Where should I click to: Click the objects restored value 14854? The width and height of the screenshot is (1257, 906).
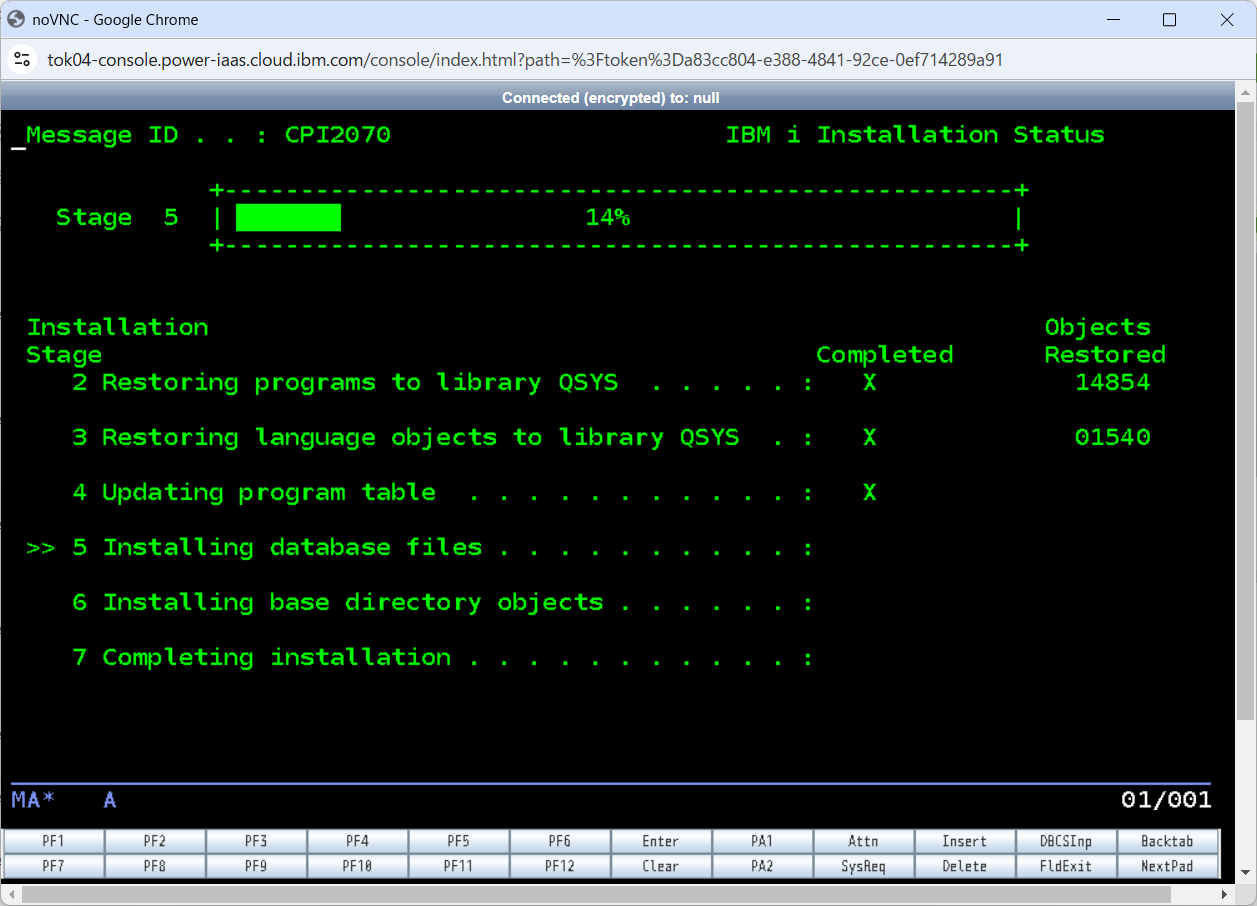1113,382
